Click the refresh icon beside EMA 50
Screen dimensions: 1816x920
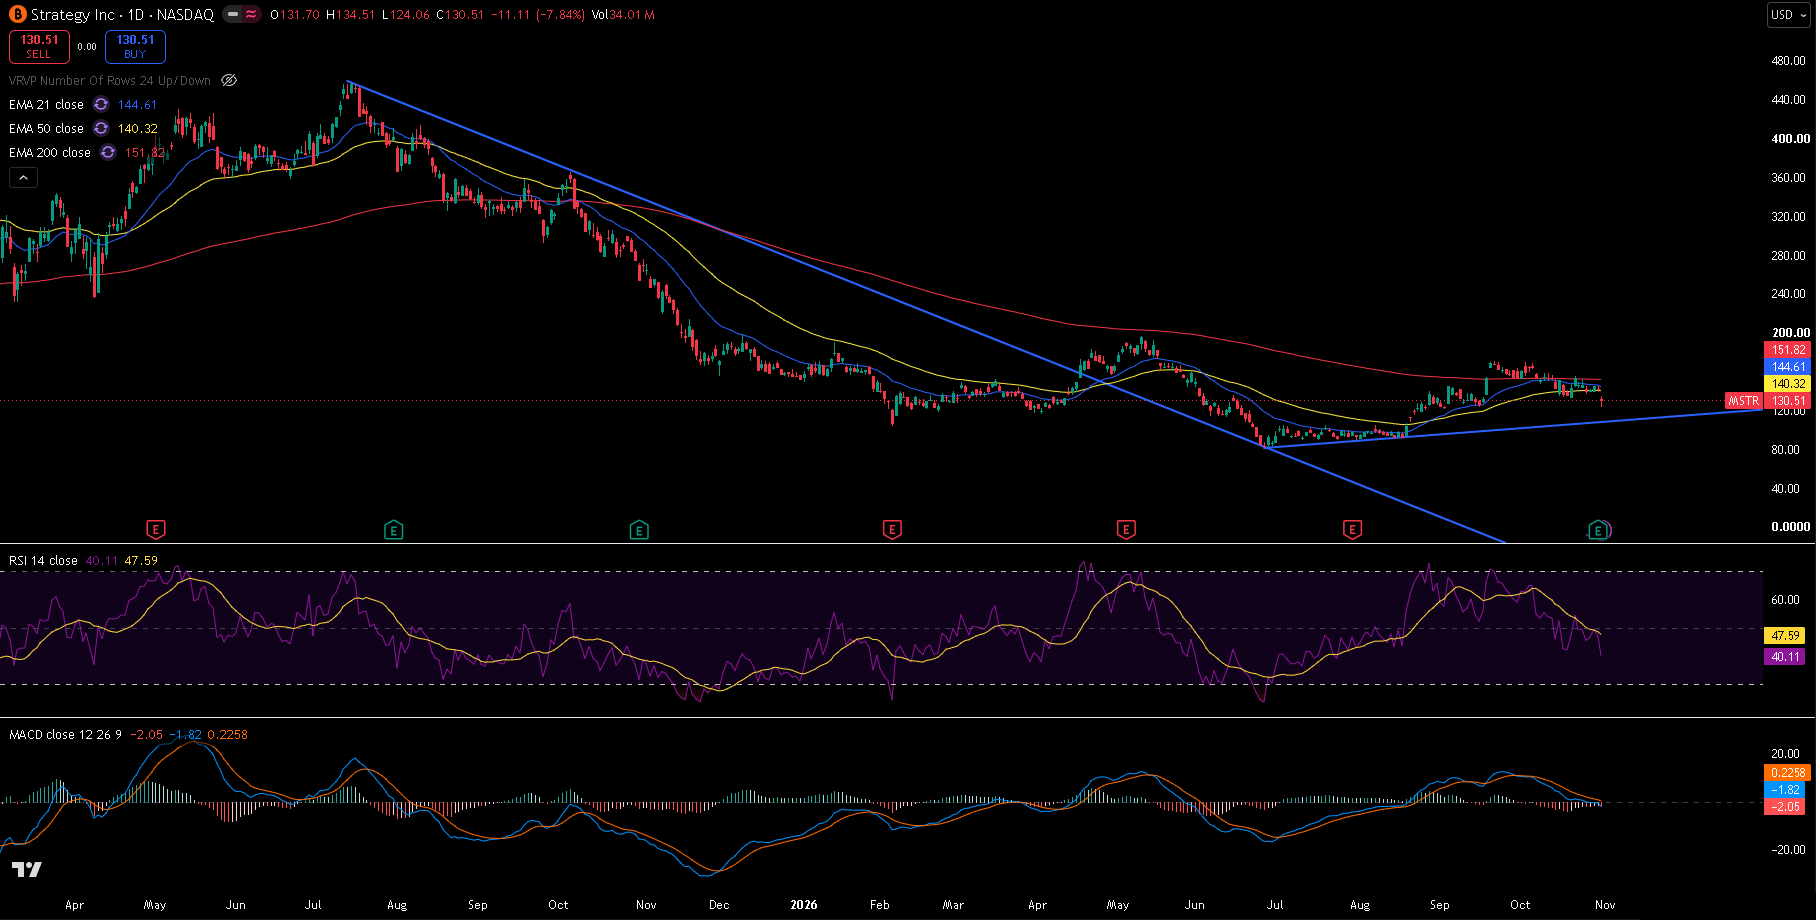(x=101, y=128)
